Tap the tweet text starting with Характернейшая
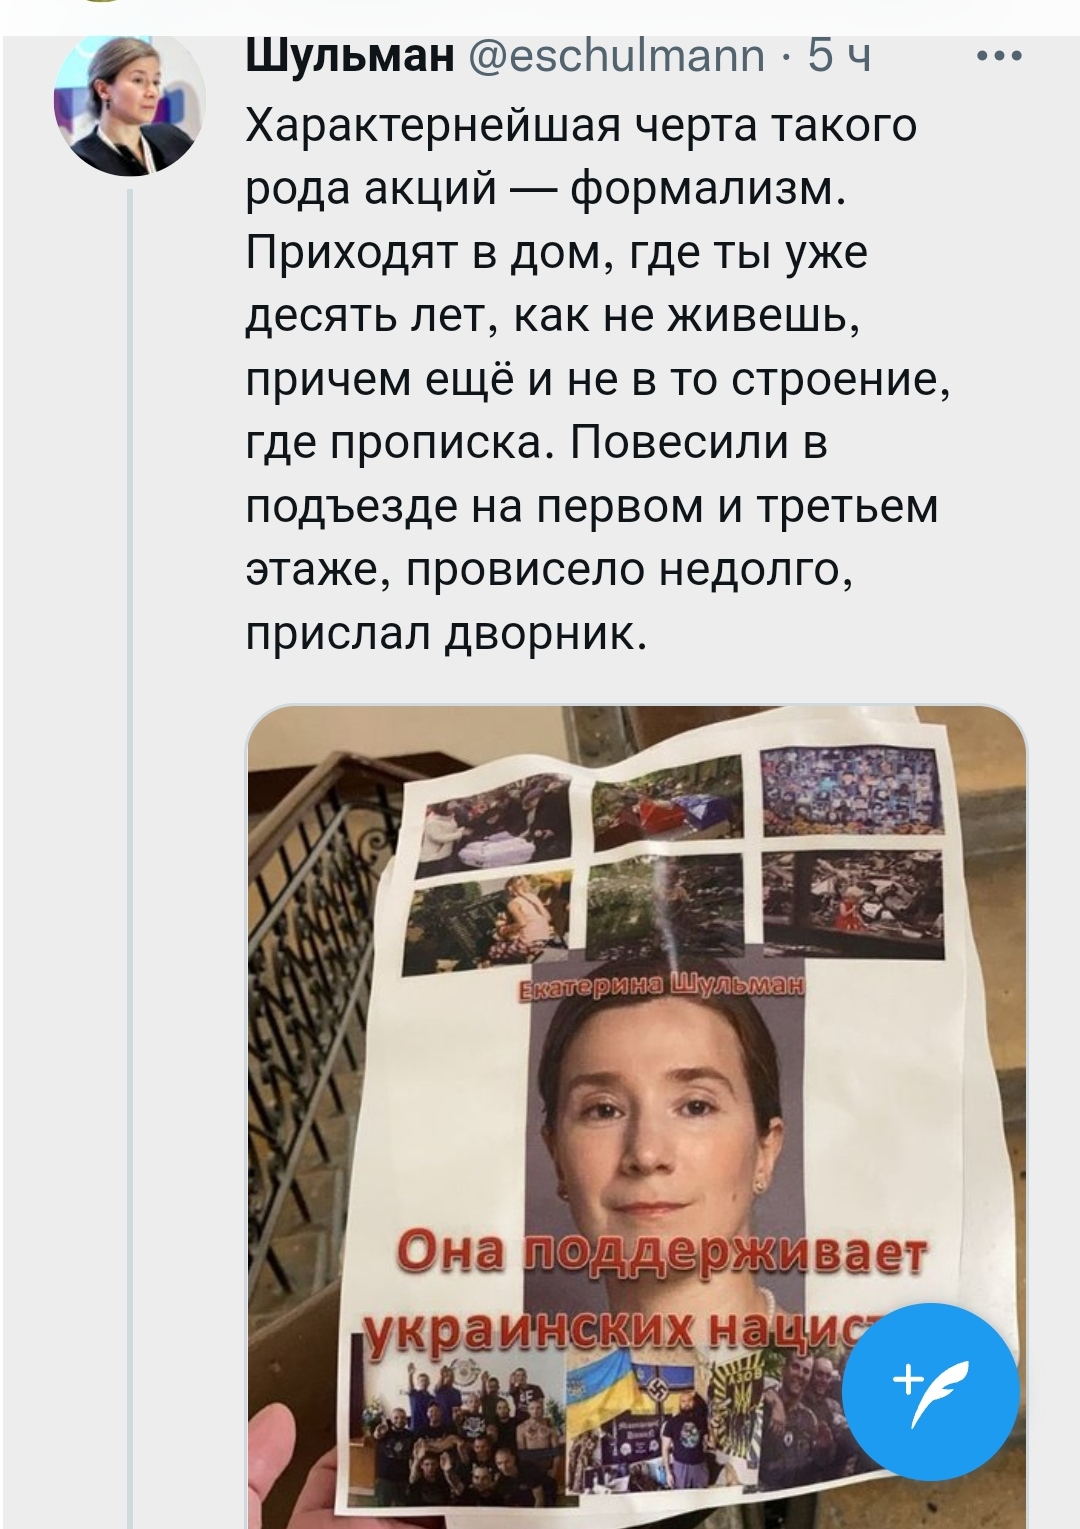The height and width of the screenshot is (1529, 1080). [598, 379]
